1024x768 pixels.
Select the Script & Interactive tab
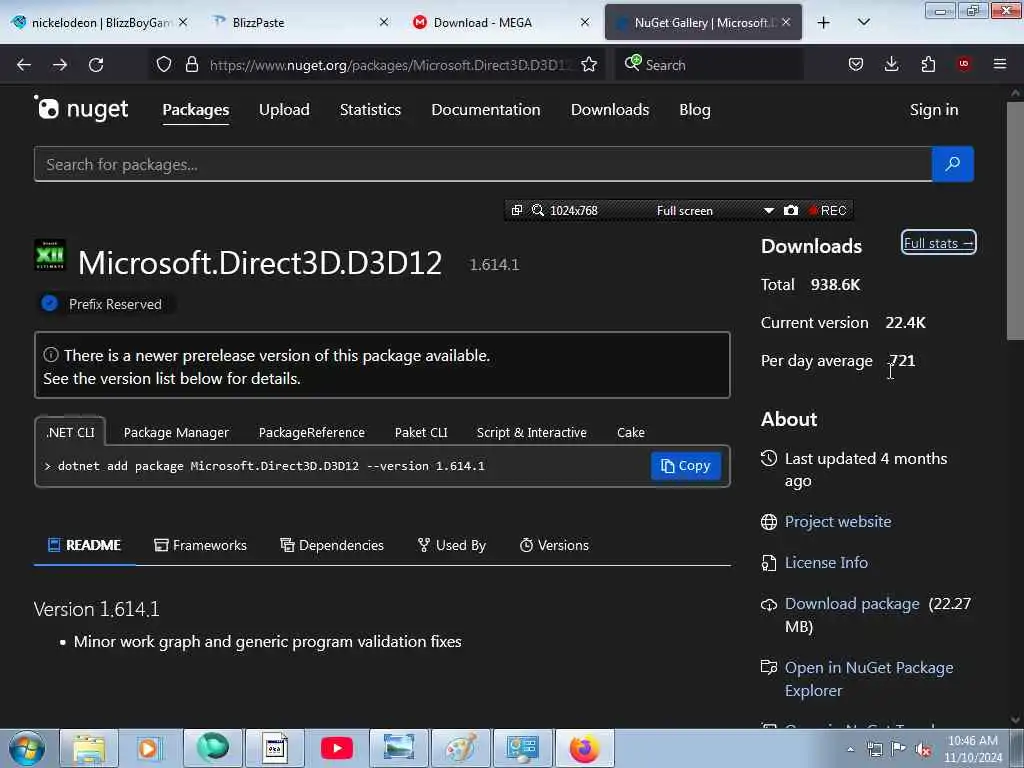click(532, 432)
